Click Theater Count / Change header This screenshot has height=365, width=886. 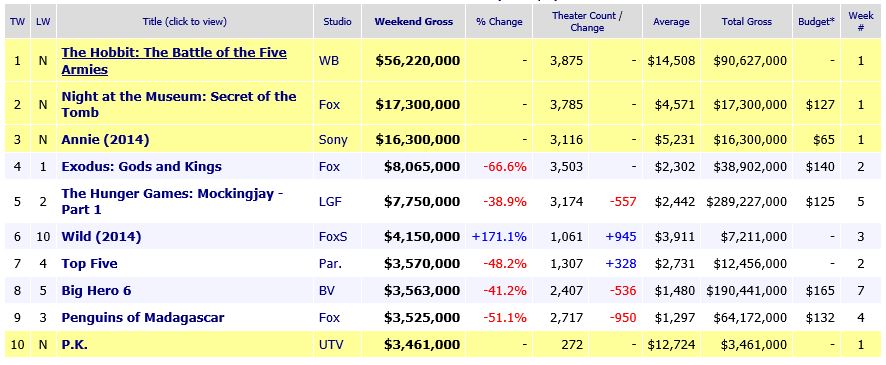pos(587,21)
